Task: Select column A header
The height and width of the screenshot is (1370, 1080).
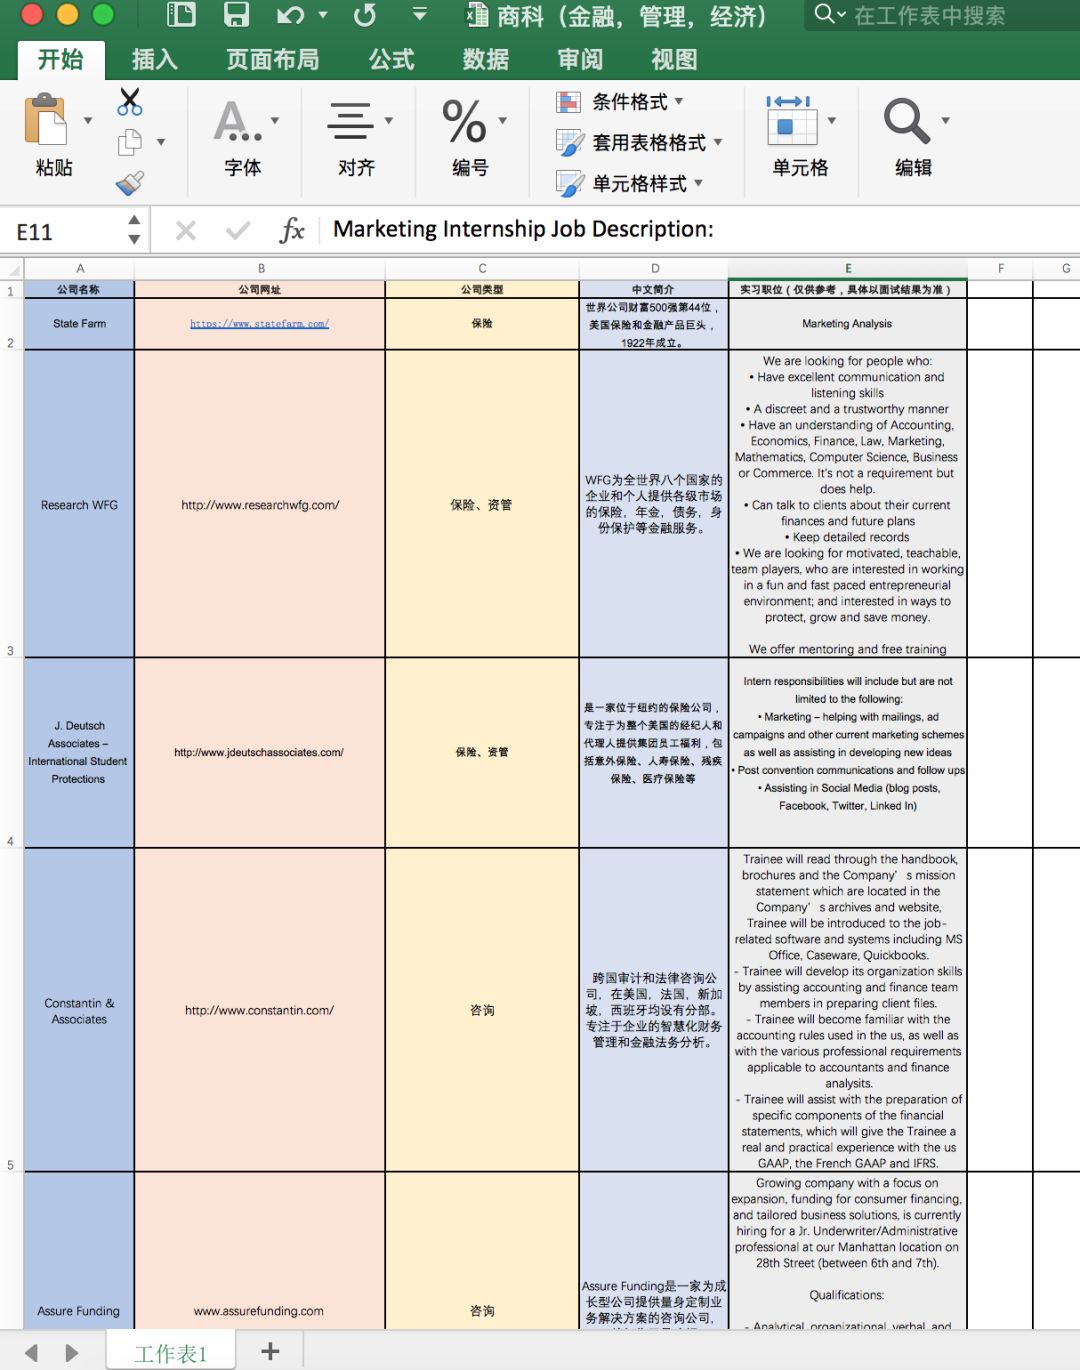Action: click(x=80, y=269)
